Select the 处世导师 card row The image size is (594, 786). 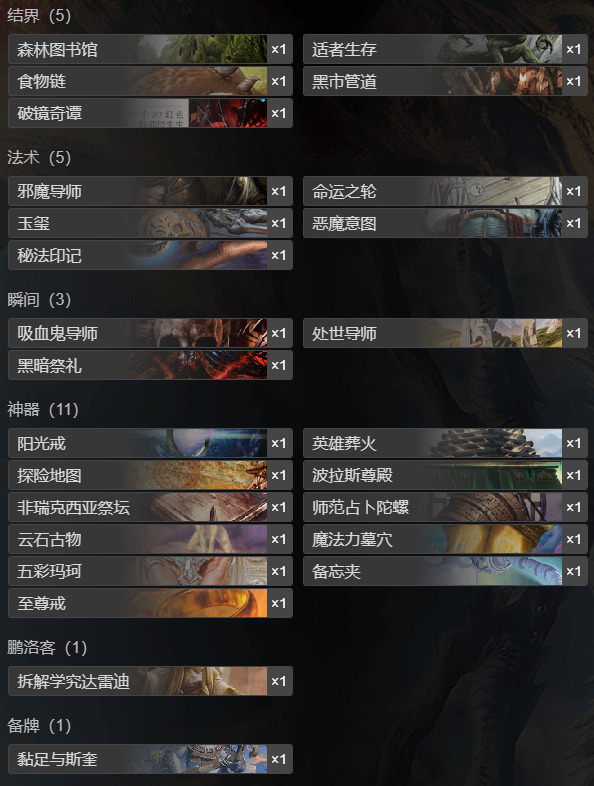[x=445, y=333]
